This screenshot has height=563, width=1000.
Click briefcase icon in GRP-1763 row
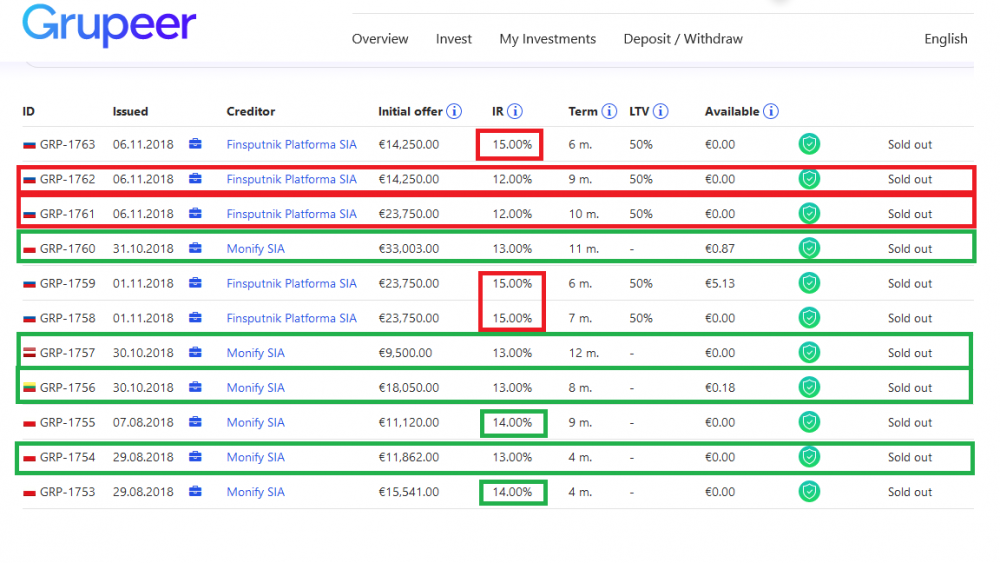195,144
